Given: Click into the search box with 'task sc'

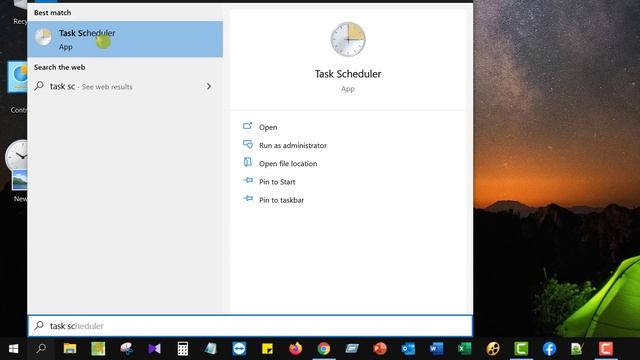Looking at the screenshot, I should pyautogui.click(x=250, y=326).
